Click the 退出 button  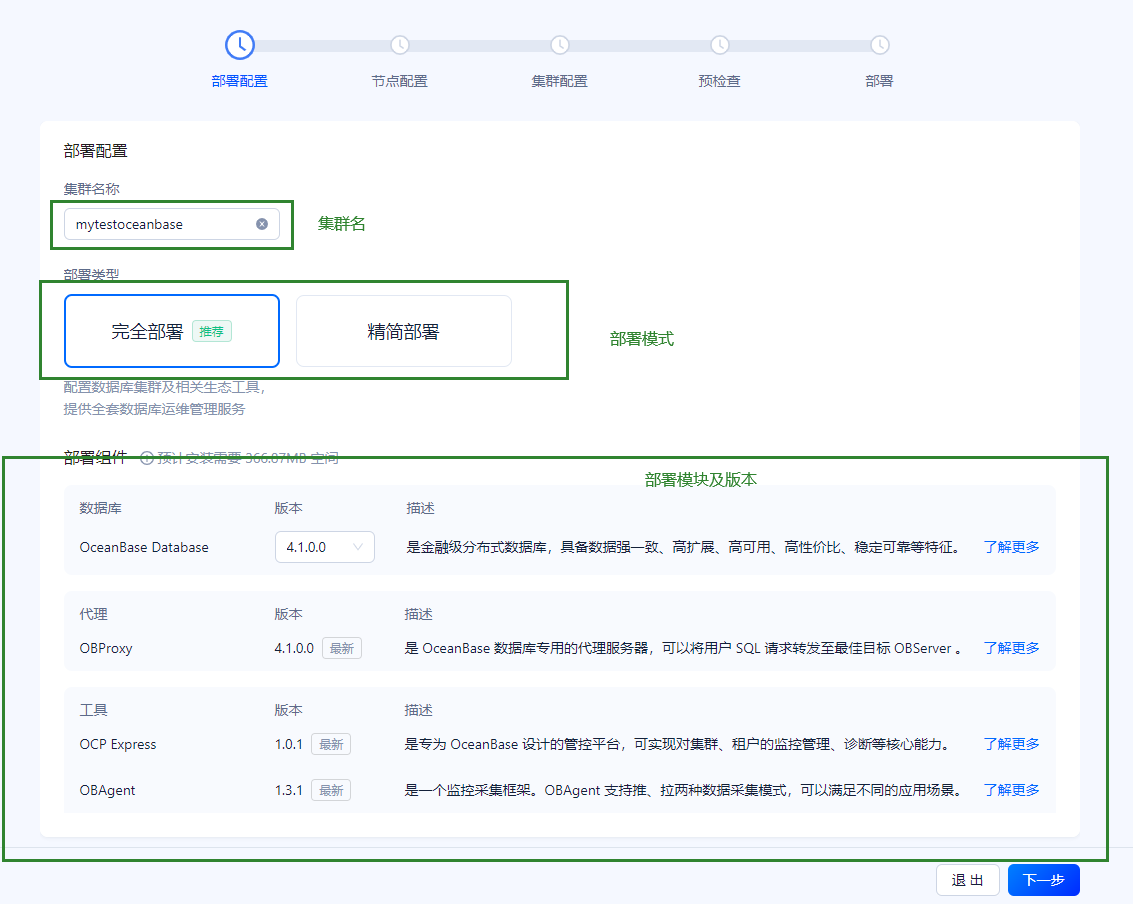pyautogui.click(x=968, y=879)
